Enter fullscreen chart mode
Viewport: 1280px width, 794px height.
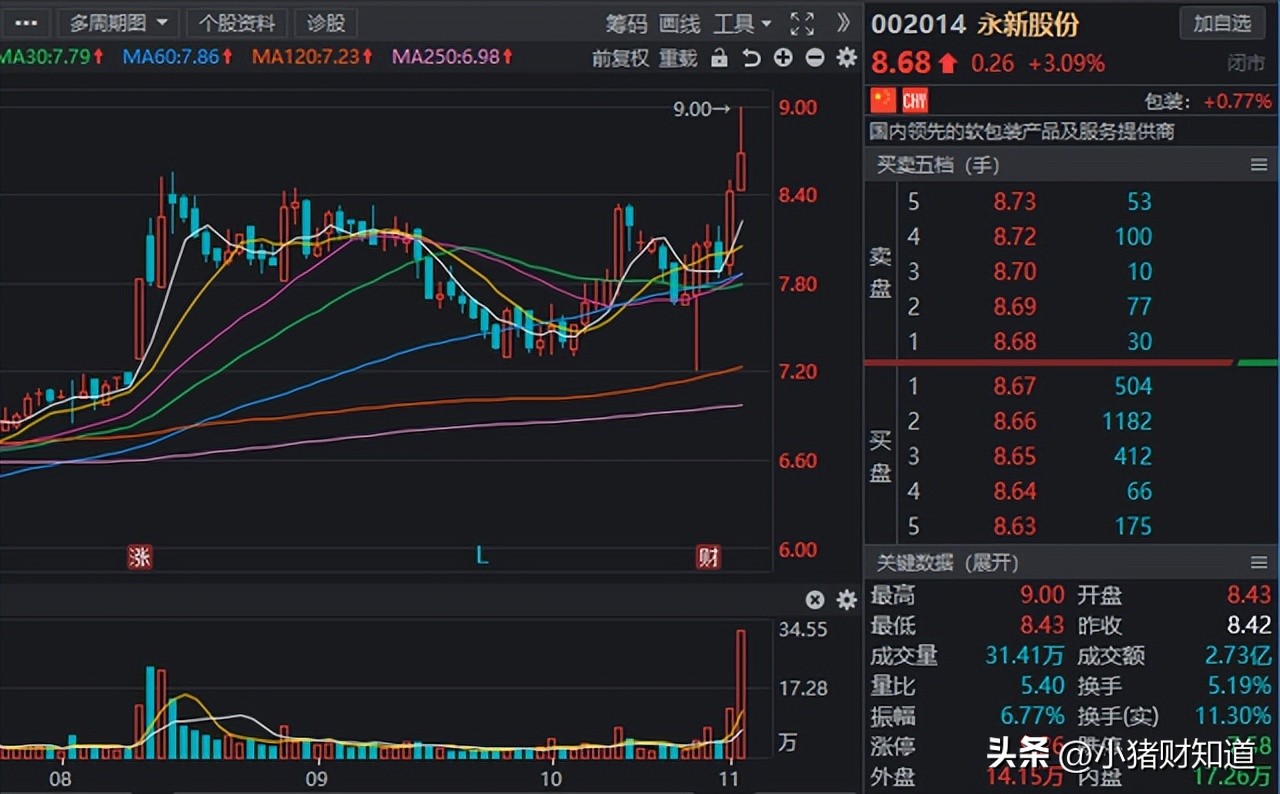pyautogui.click(x=801, y=24)
